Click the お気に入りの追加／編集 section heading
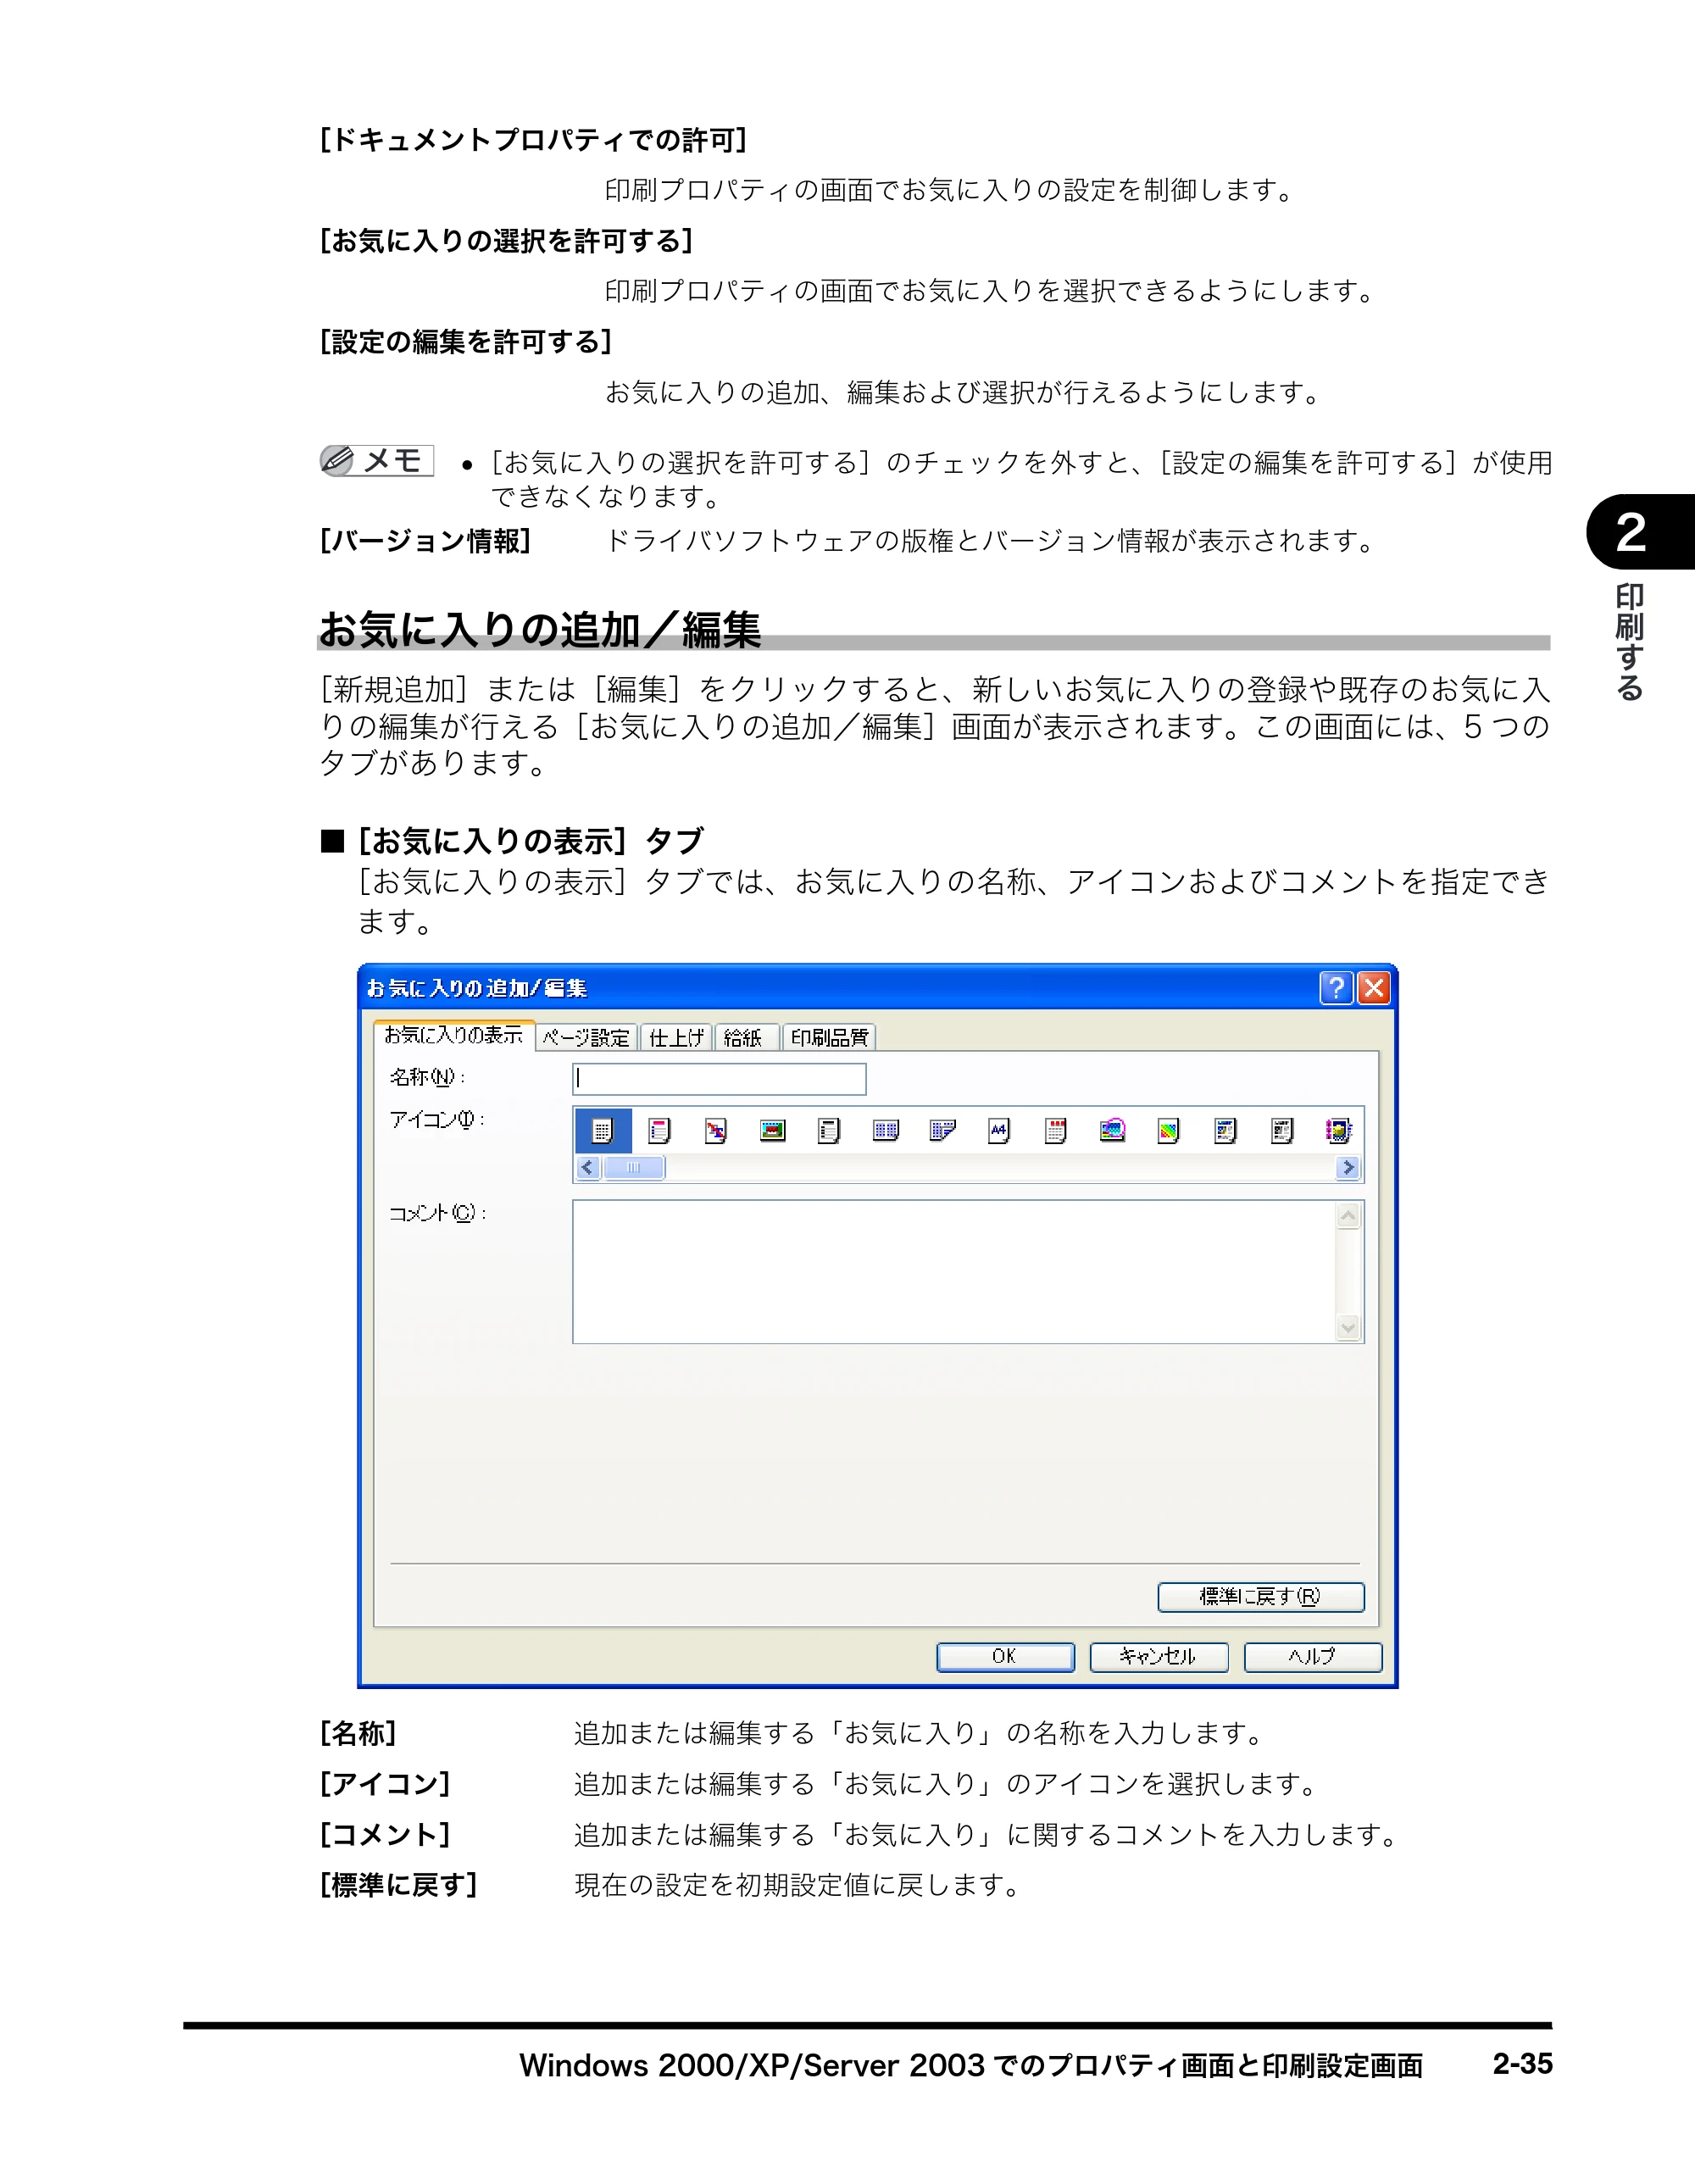This screenshot has height=2184, width=1695. [x=540, y=630]
